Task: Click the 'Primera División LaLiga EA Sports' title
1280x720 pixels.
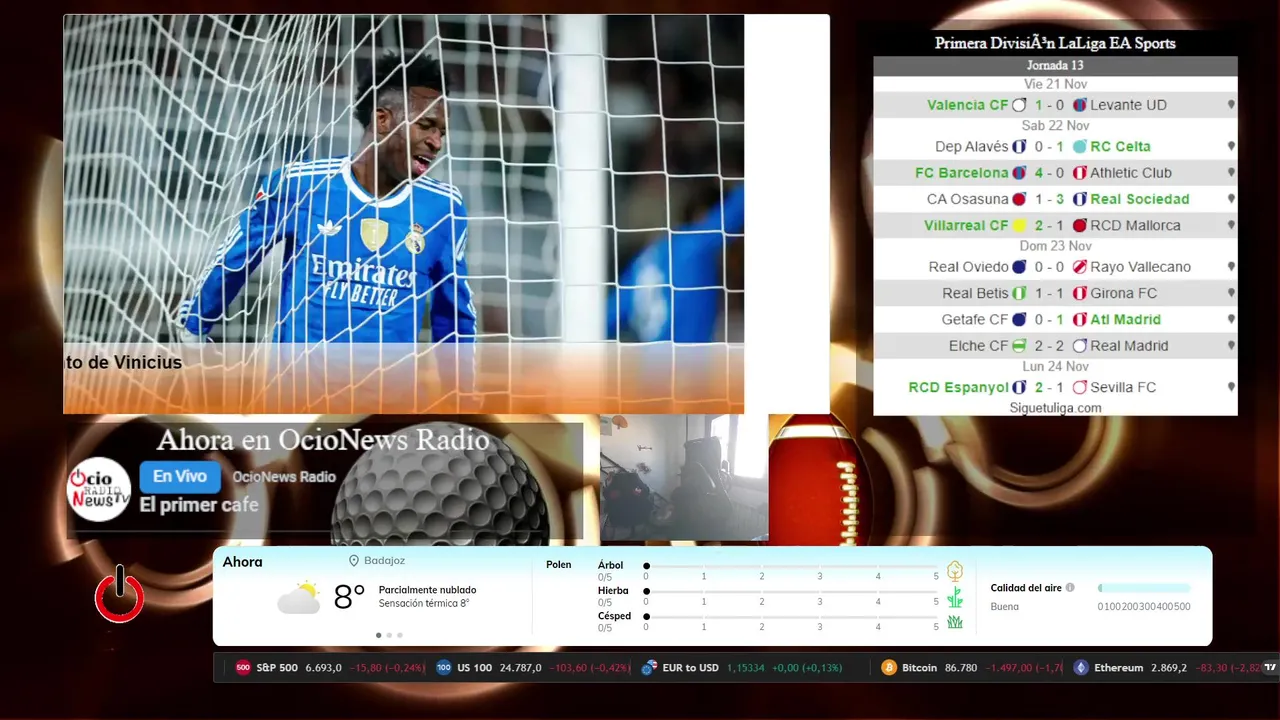Action: (x=1055, y=43)
